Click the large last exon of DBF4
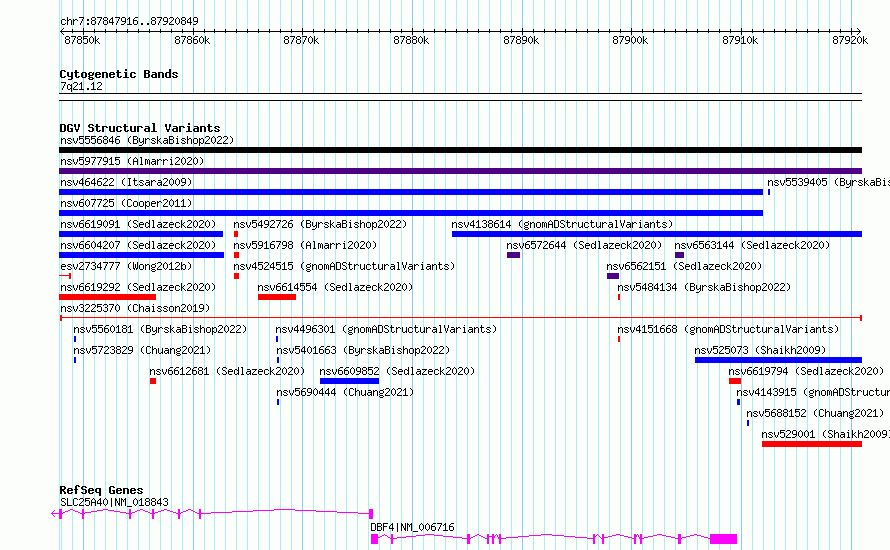Screen dimensions: 890x550 tap(724, 539)
